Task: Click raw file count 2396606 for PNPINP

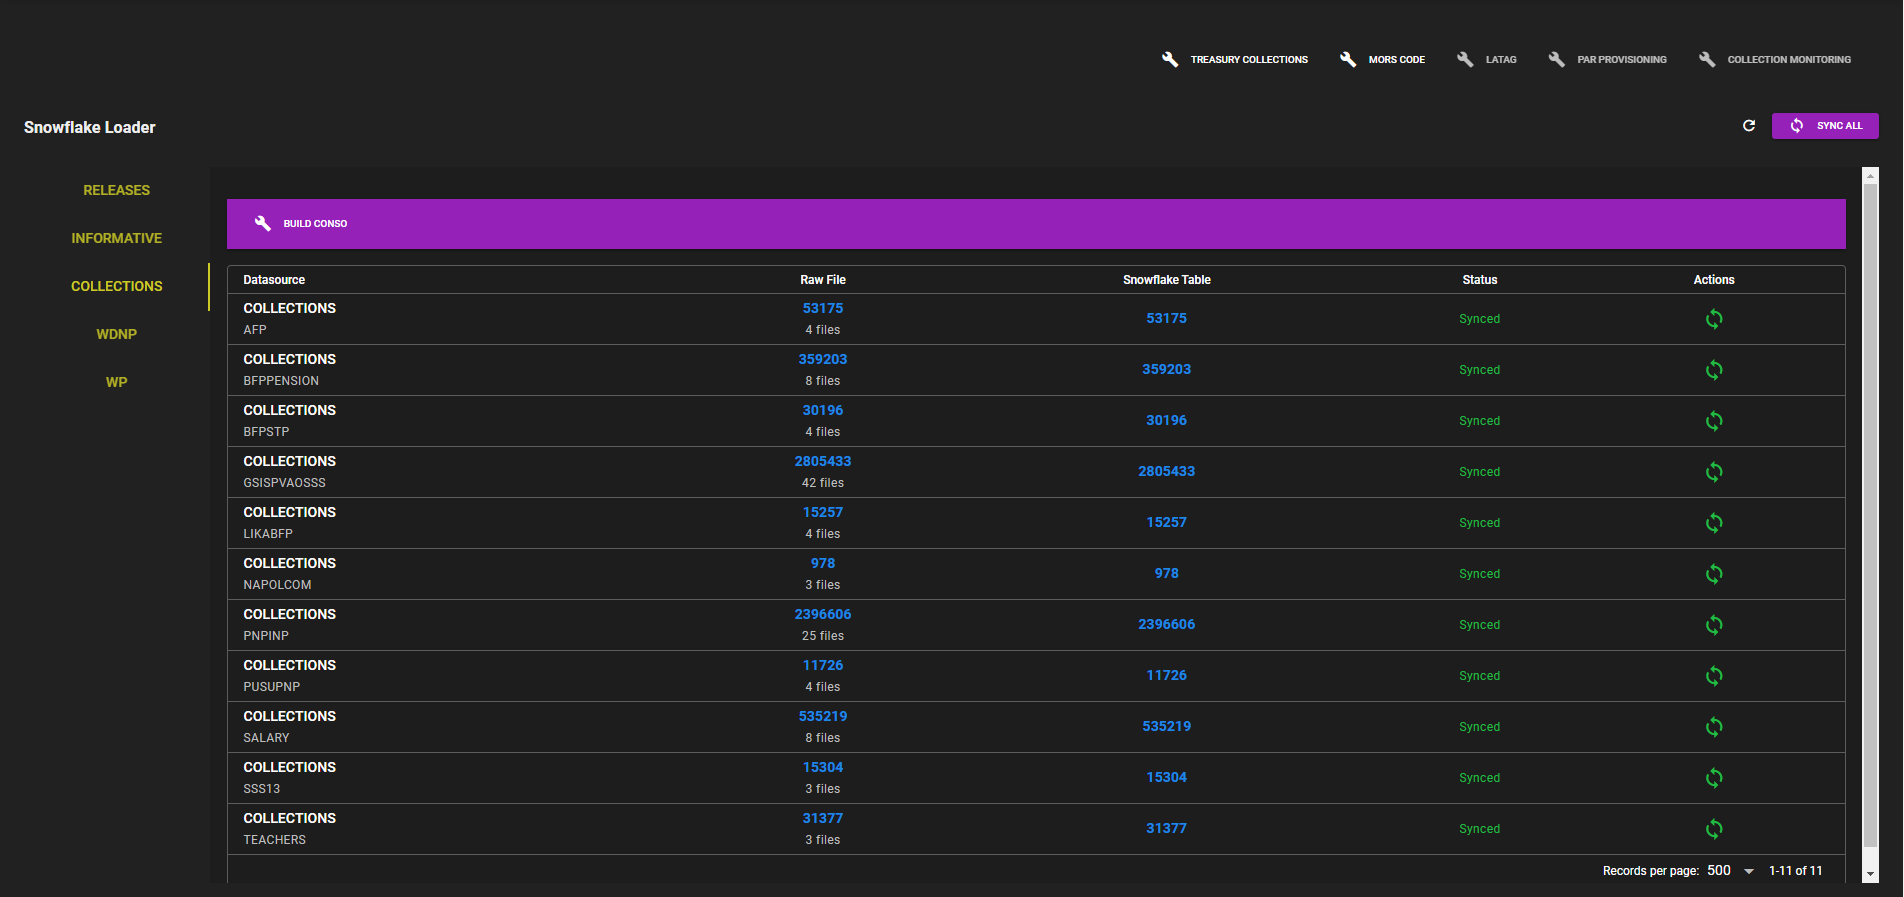Action: [823, 614]
